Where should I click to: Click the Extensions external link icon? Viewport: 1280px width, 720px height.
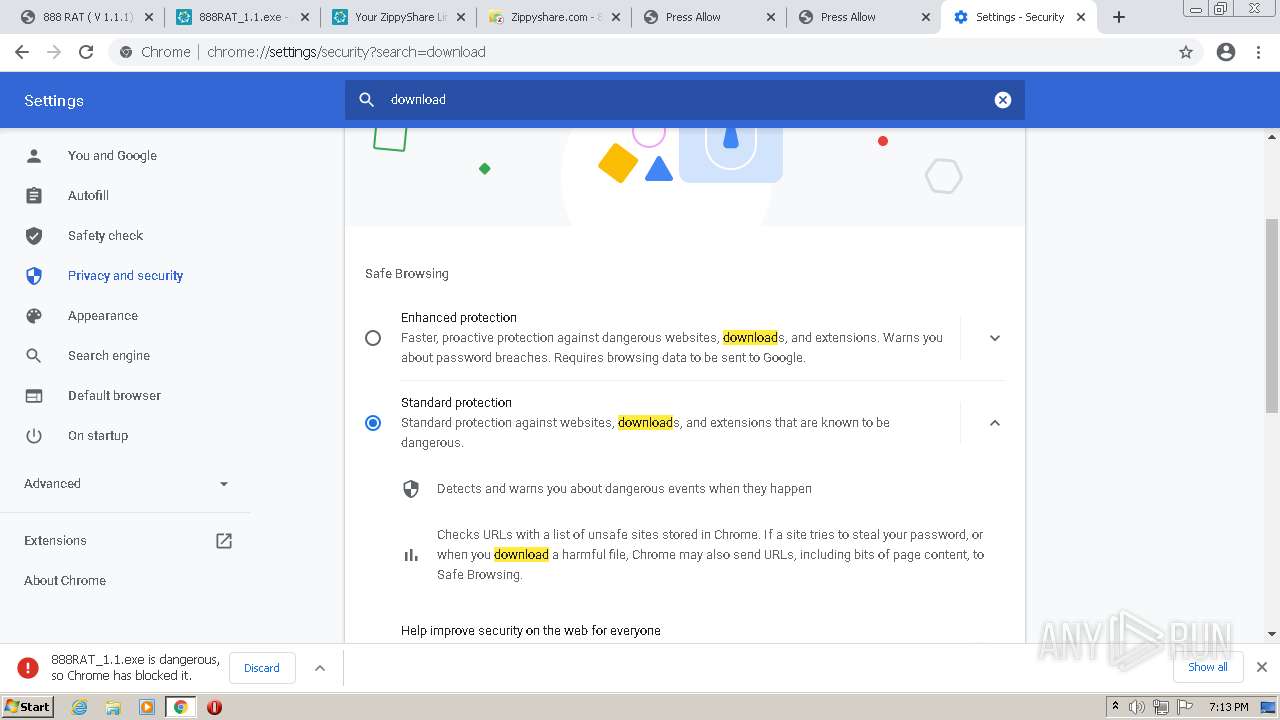point(224,541)
